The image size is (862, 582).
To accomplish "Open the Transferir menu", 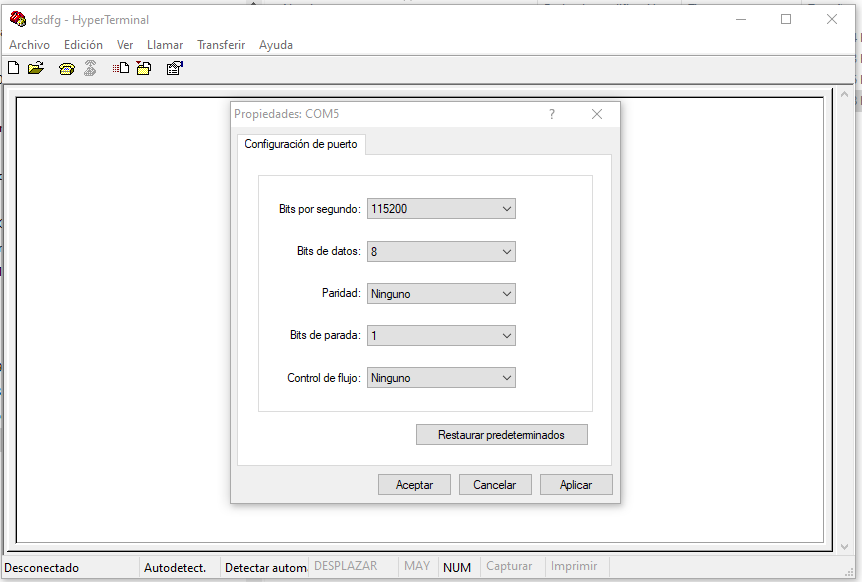I will click(221, 45).
